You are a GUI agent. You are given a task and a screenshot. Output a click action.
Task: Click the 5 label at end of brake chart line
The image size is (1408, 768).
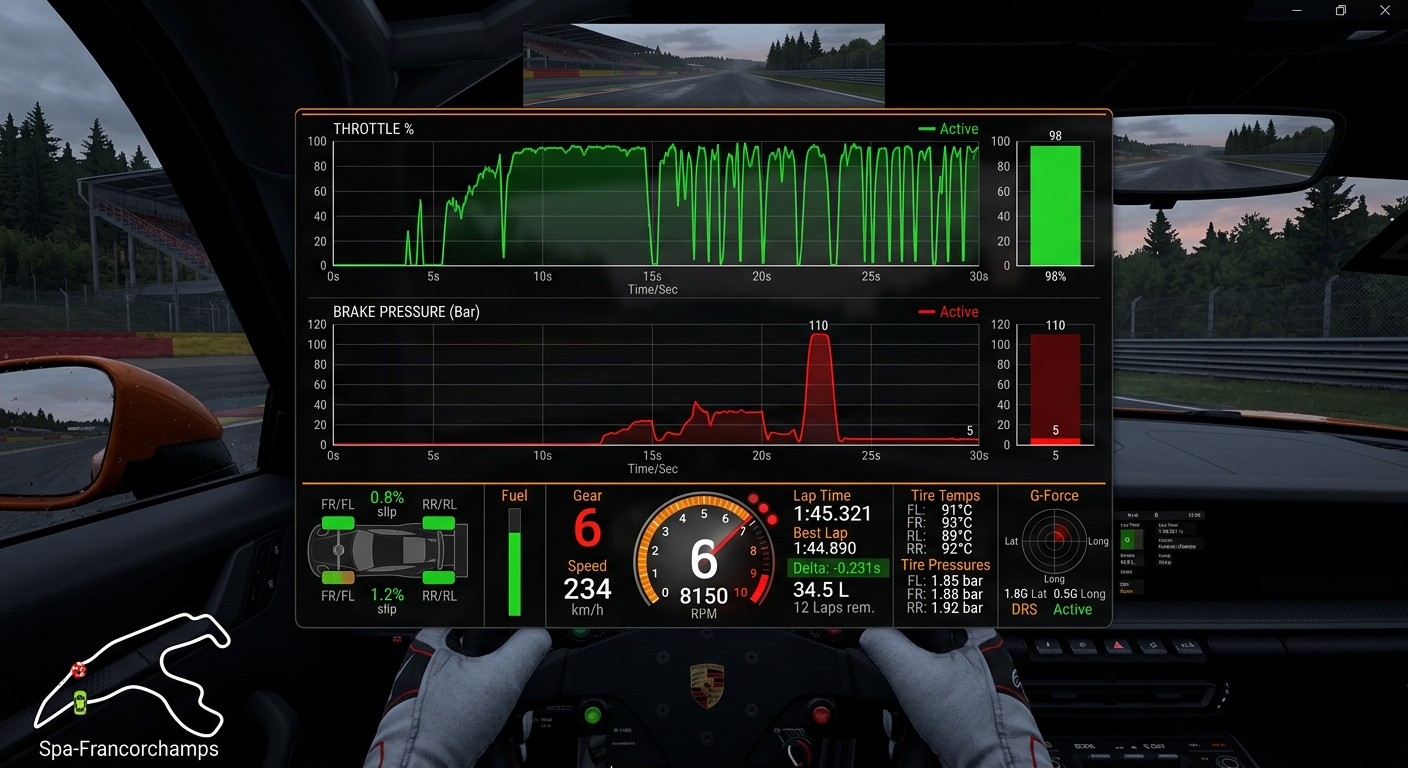pos(970,431)
